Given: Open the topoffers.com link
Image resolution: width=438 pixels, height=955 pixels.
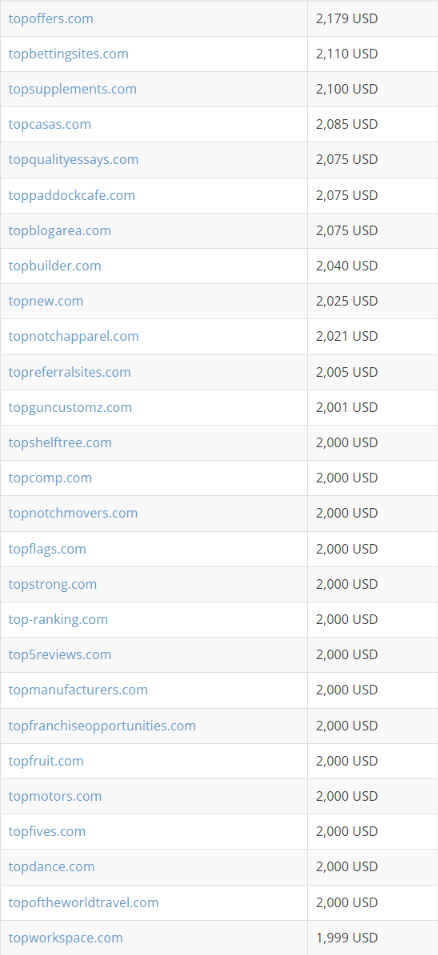Looking at the screenshot, I should click(51, 19).
